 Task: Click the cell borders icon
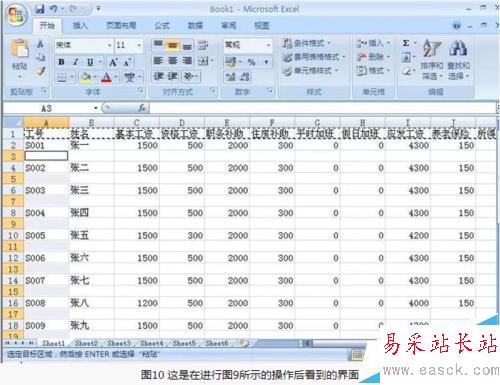point(62,77)
